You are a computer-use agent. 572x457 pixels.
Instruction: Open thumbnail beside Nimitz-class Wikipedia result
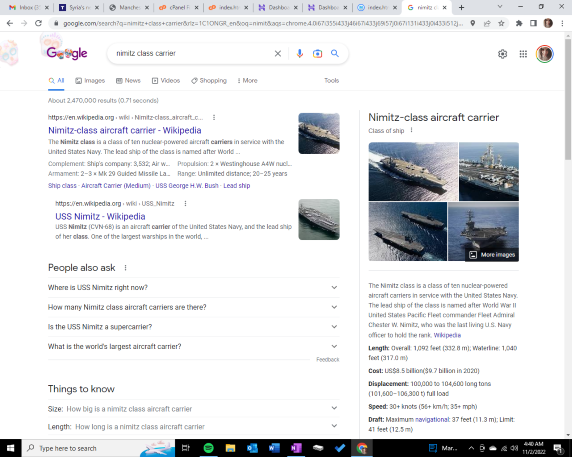tap(319, 133)
